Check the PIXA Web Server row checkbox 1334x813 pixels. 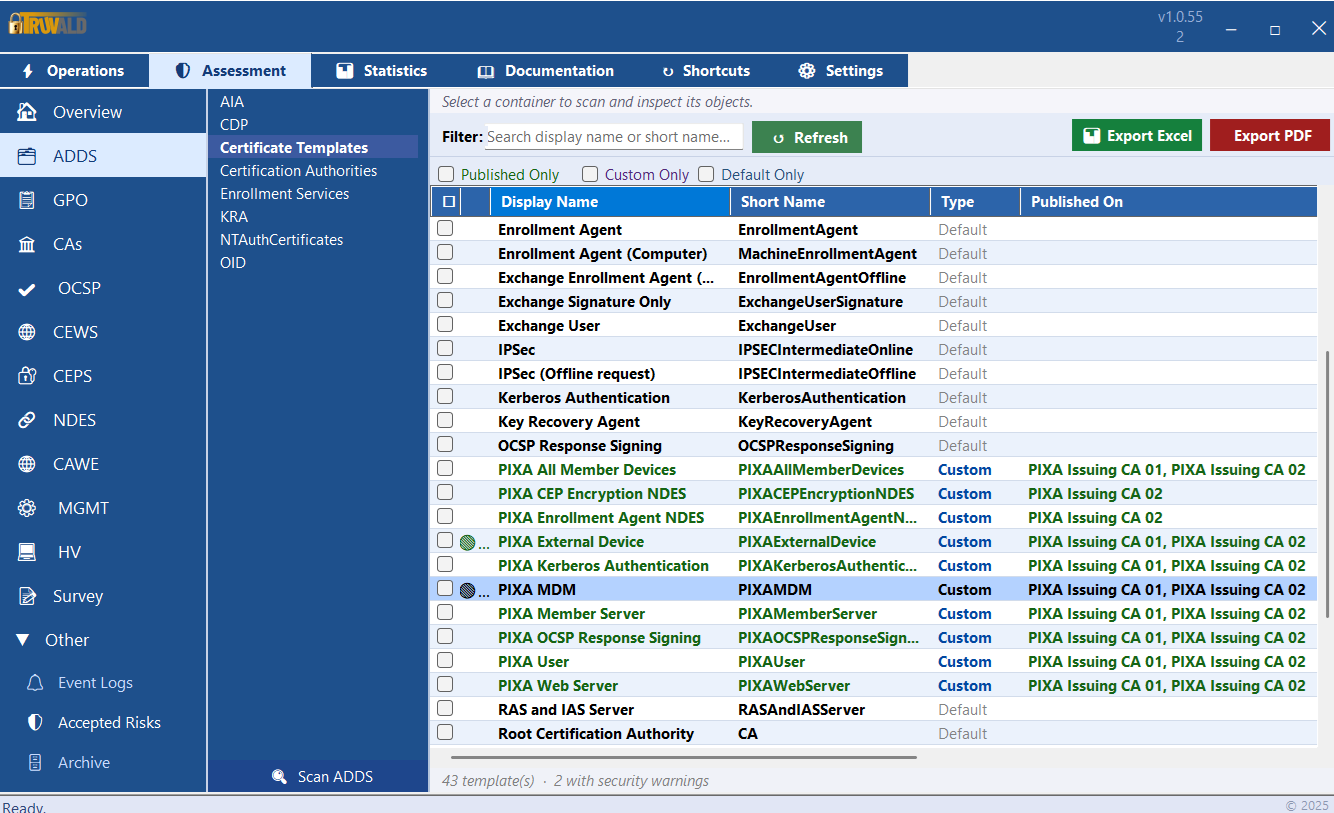pos(445,685)
